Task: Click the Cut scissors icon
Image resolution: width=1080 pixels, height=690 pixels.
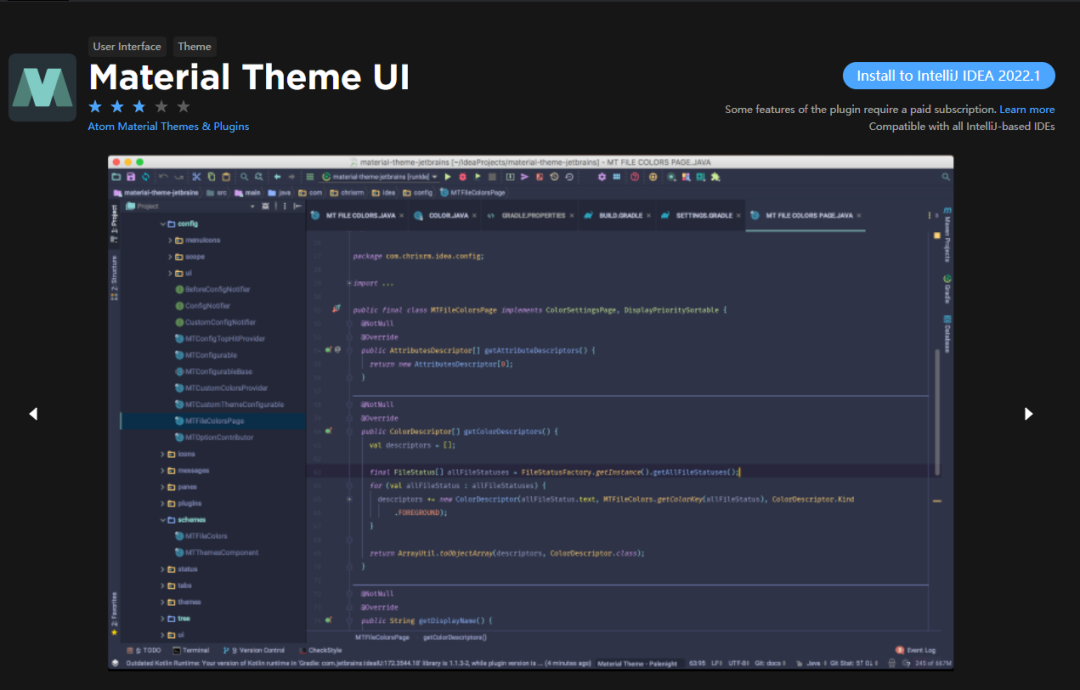Action: (196, 177)
